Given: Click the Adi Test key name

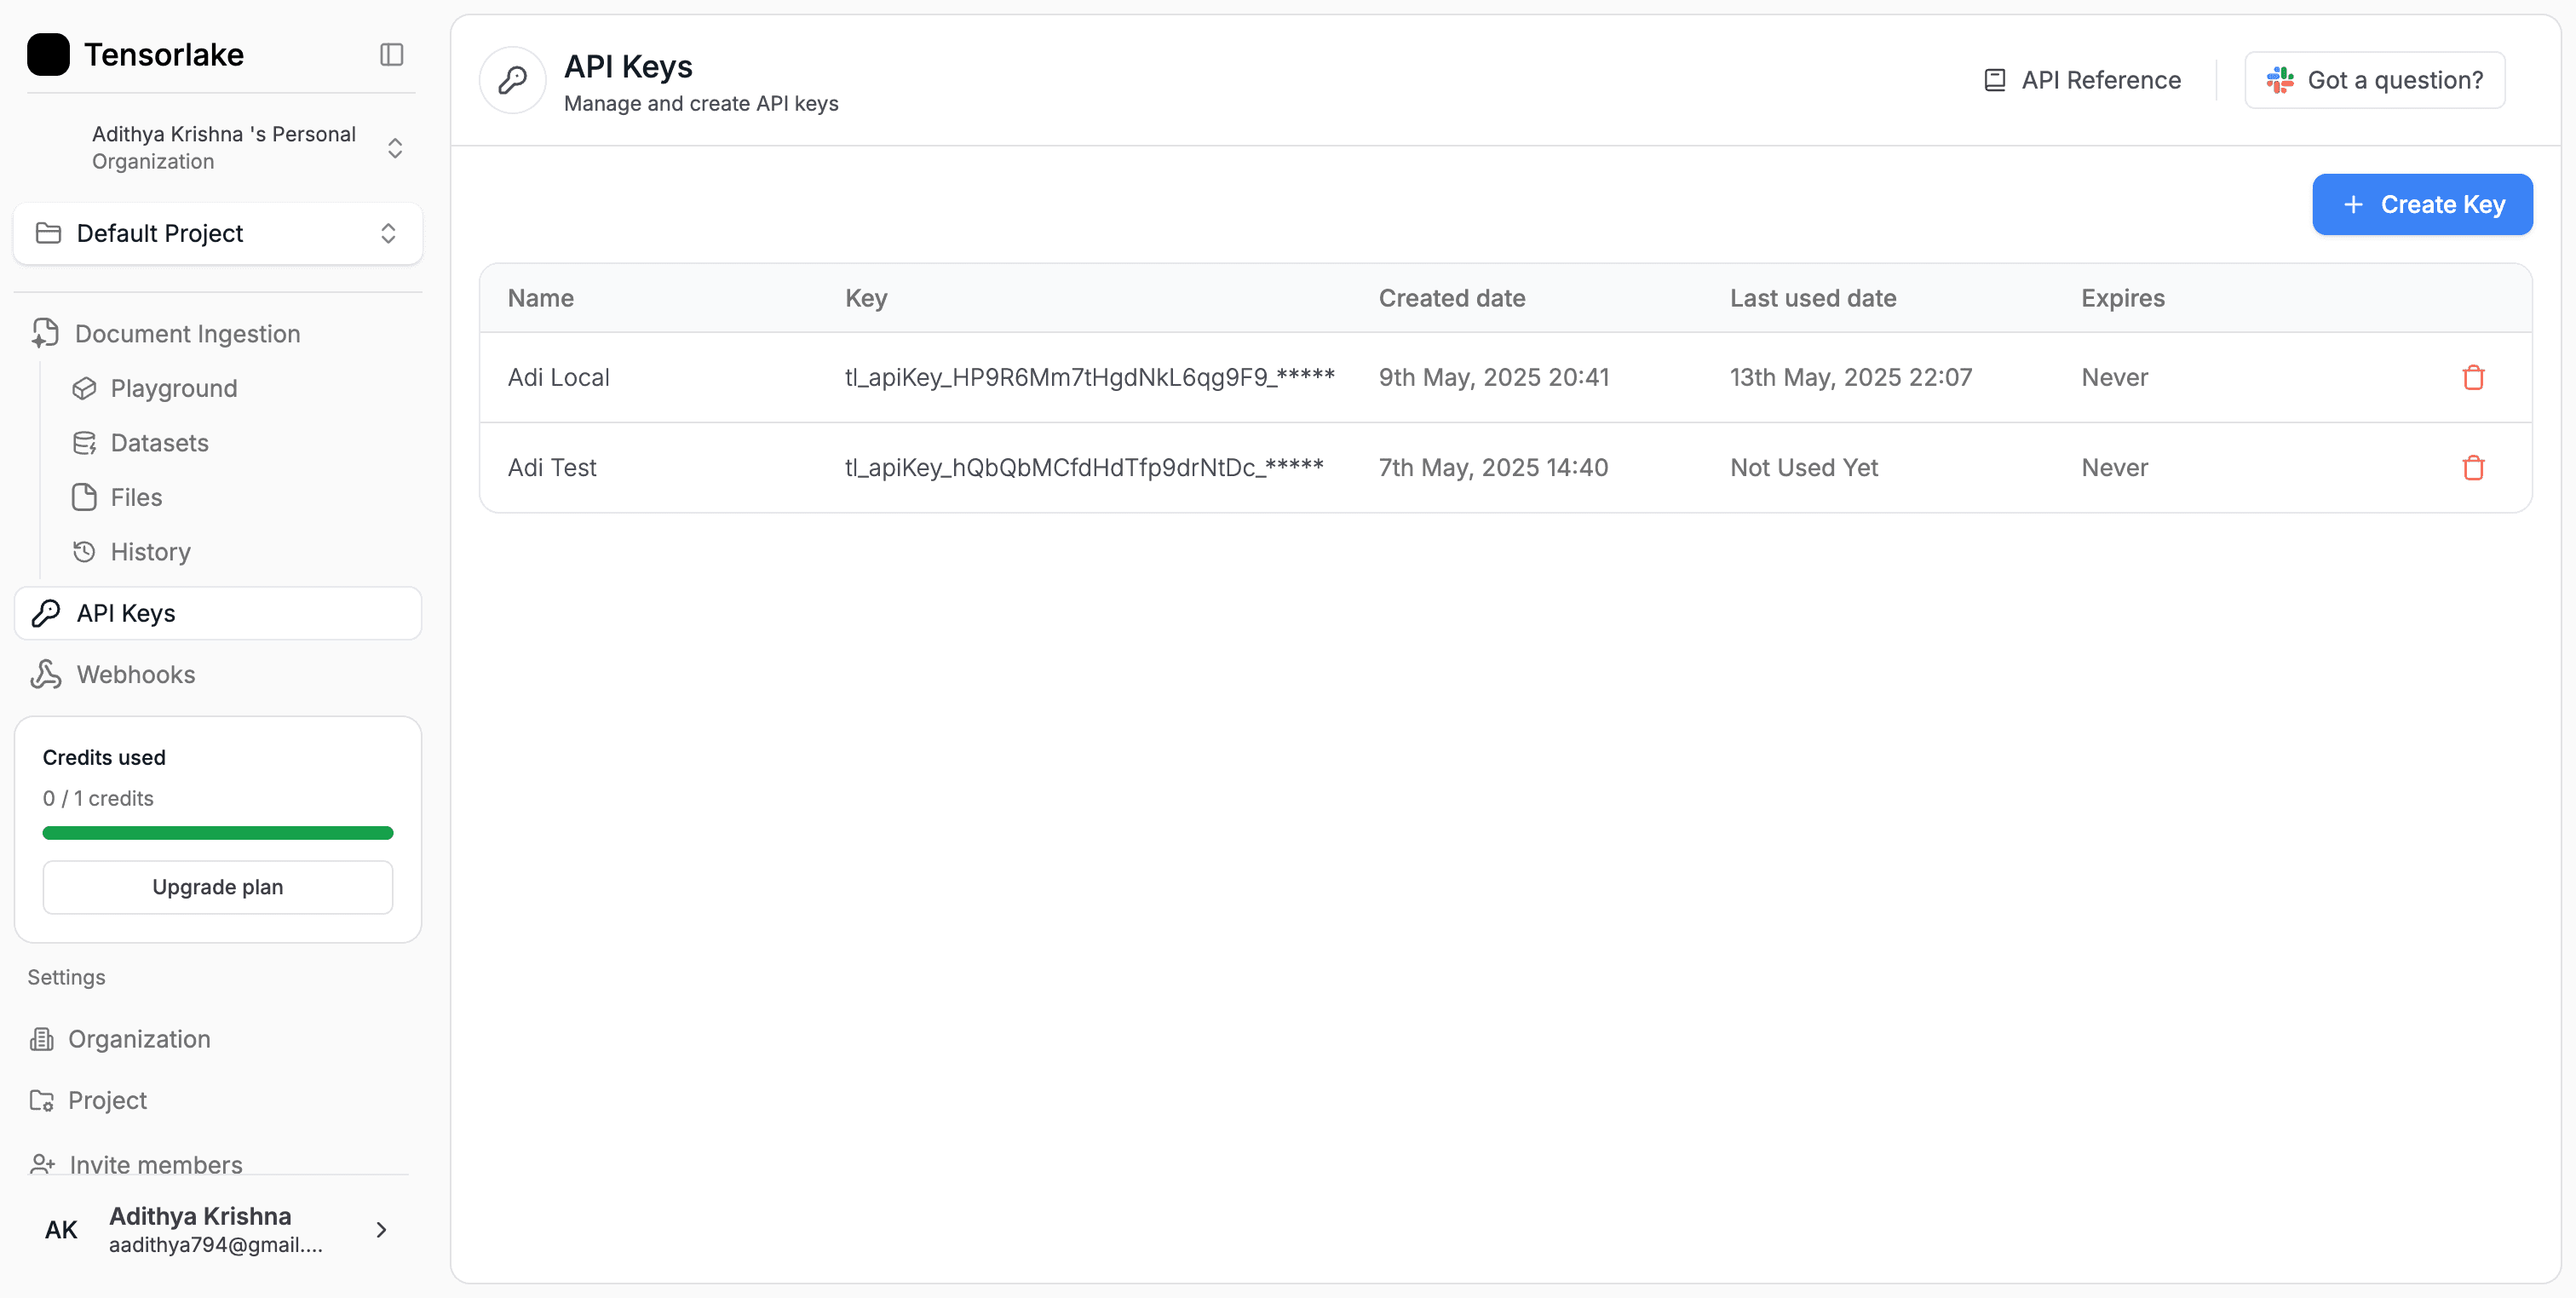Looking at the screenshot, I should (x=552, y=467).
